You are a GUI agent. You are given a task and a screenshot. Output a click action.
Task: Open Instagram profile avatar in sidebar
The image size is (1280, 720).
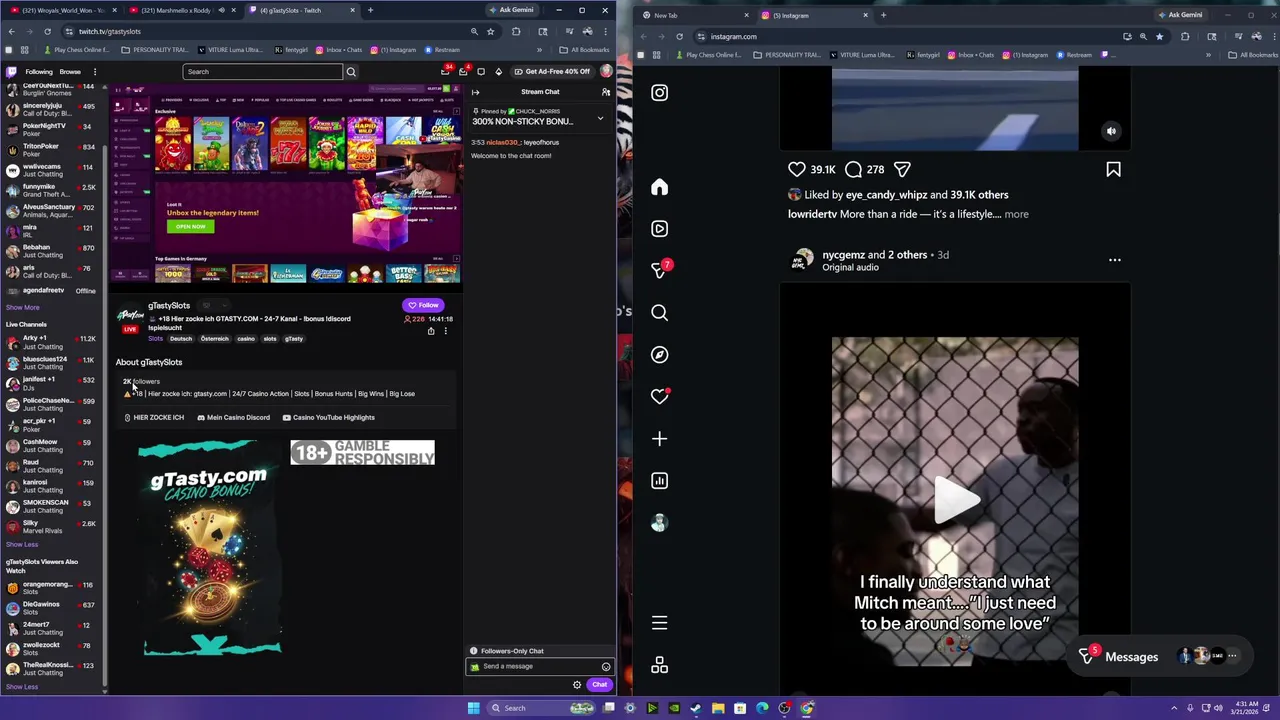coord(659,523)
